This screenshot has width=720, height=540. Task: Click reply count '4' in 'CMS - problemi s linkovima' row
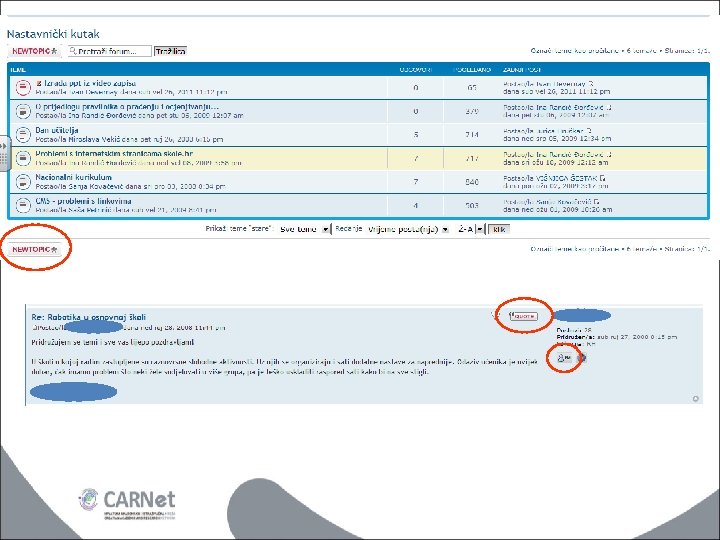(x=416, y=206)
